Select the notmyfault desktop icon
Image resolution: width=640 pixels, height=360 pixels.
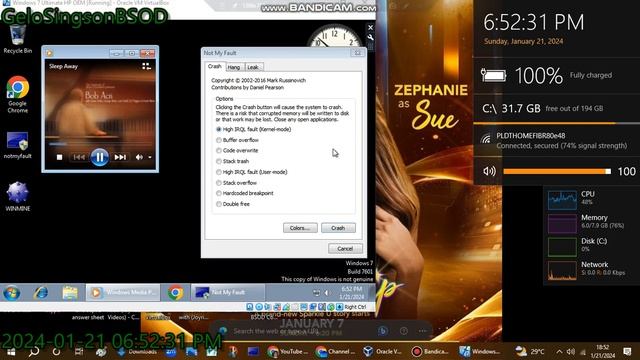(x=18, y=145)
